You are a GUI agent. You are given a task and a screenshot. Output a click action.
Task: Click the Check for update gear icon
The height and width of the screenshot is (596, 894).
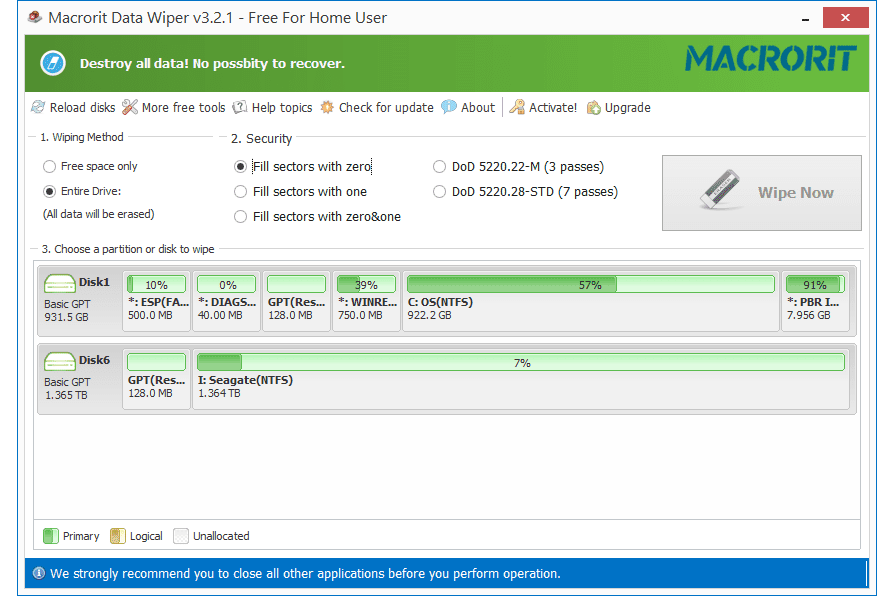327,108
